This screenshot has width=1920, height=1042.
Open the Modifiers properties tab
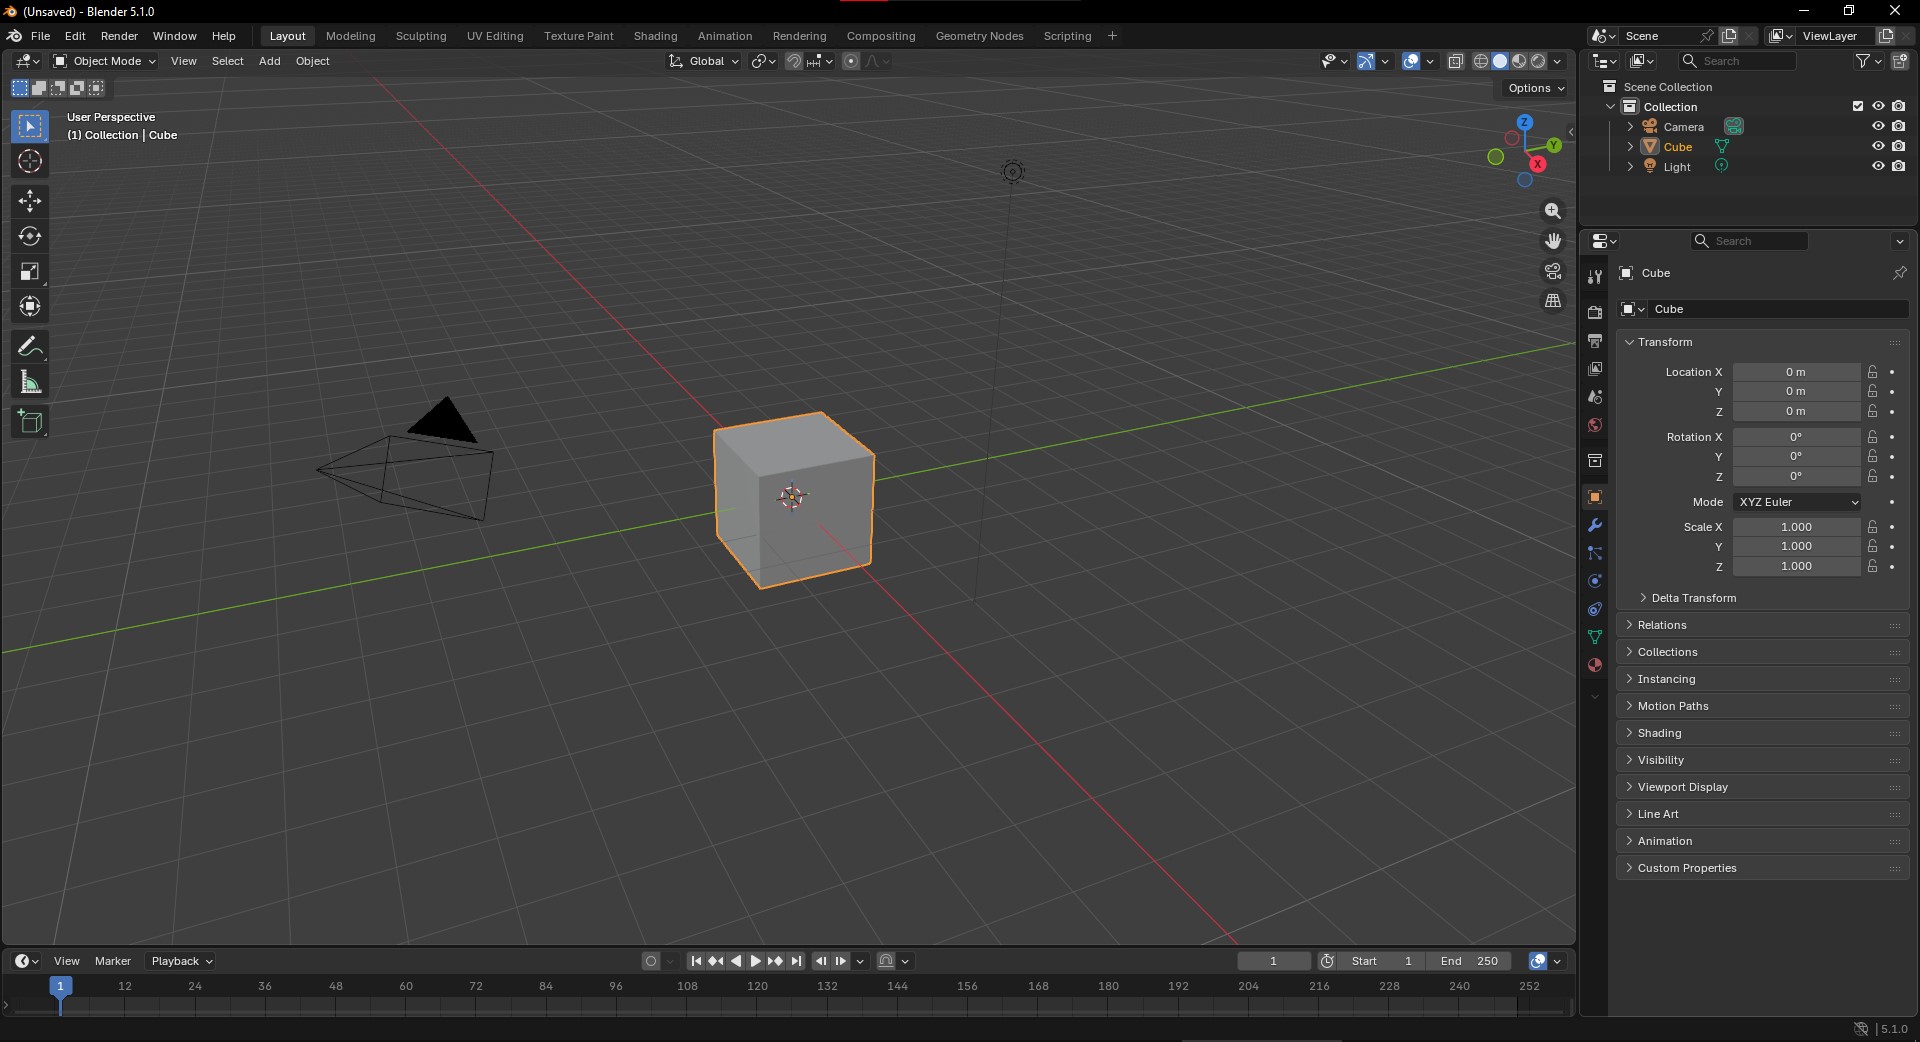(x=1595, y=525)
